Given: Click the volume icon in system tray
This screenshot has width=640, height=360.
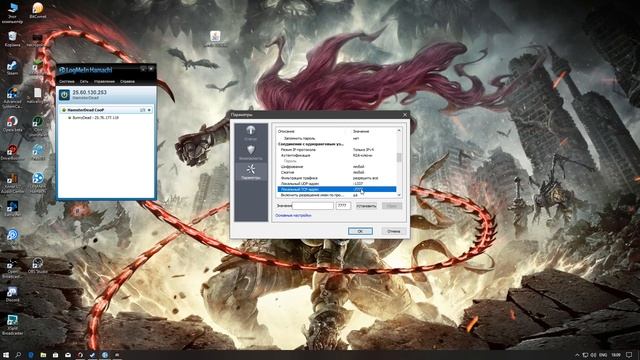Looking at the screenshot, I should (594, 355).
